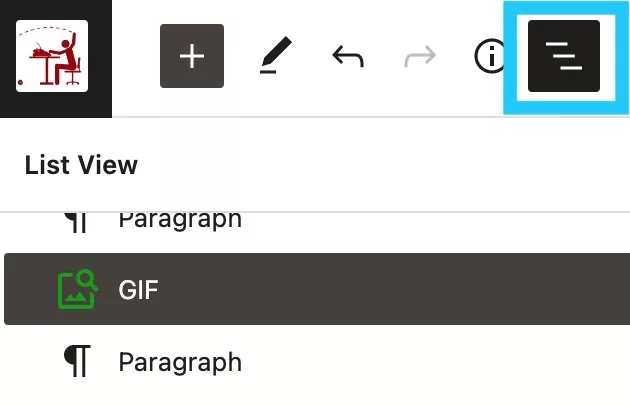Undo the last change with the left arrow
Screen dimensions: 630x406
point(348,56)
